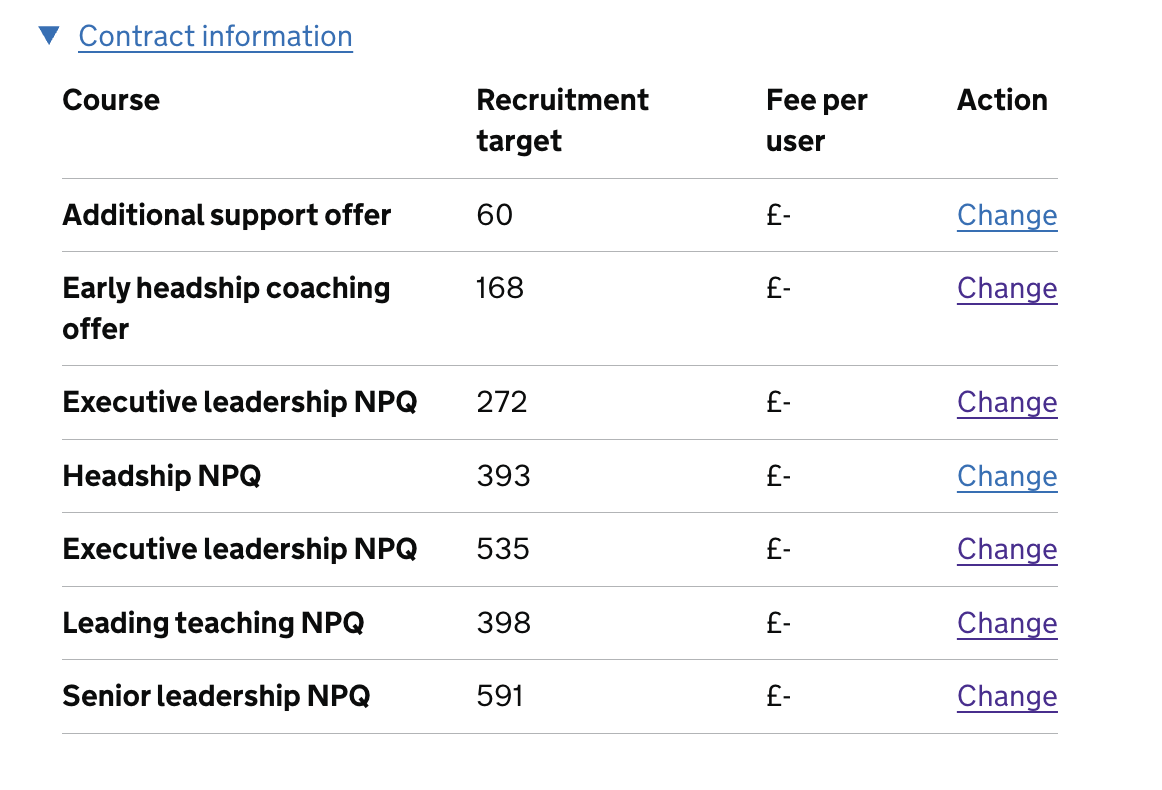Select the Action column header
The height and width of the screenshot is (790, 1162).
1003,100
